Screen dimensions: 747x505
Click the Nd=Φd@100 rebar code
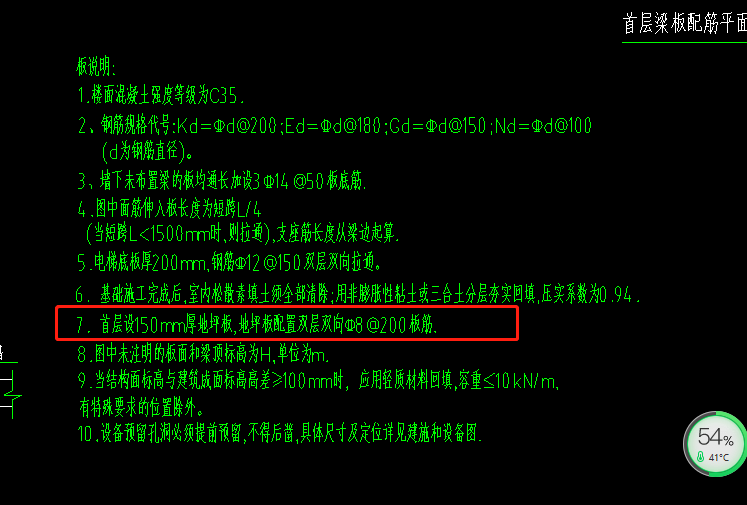coord(543,126)
